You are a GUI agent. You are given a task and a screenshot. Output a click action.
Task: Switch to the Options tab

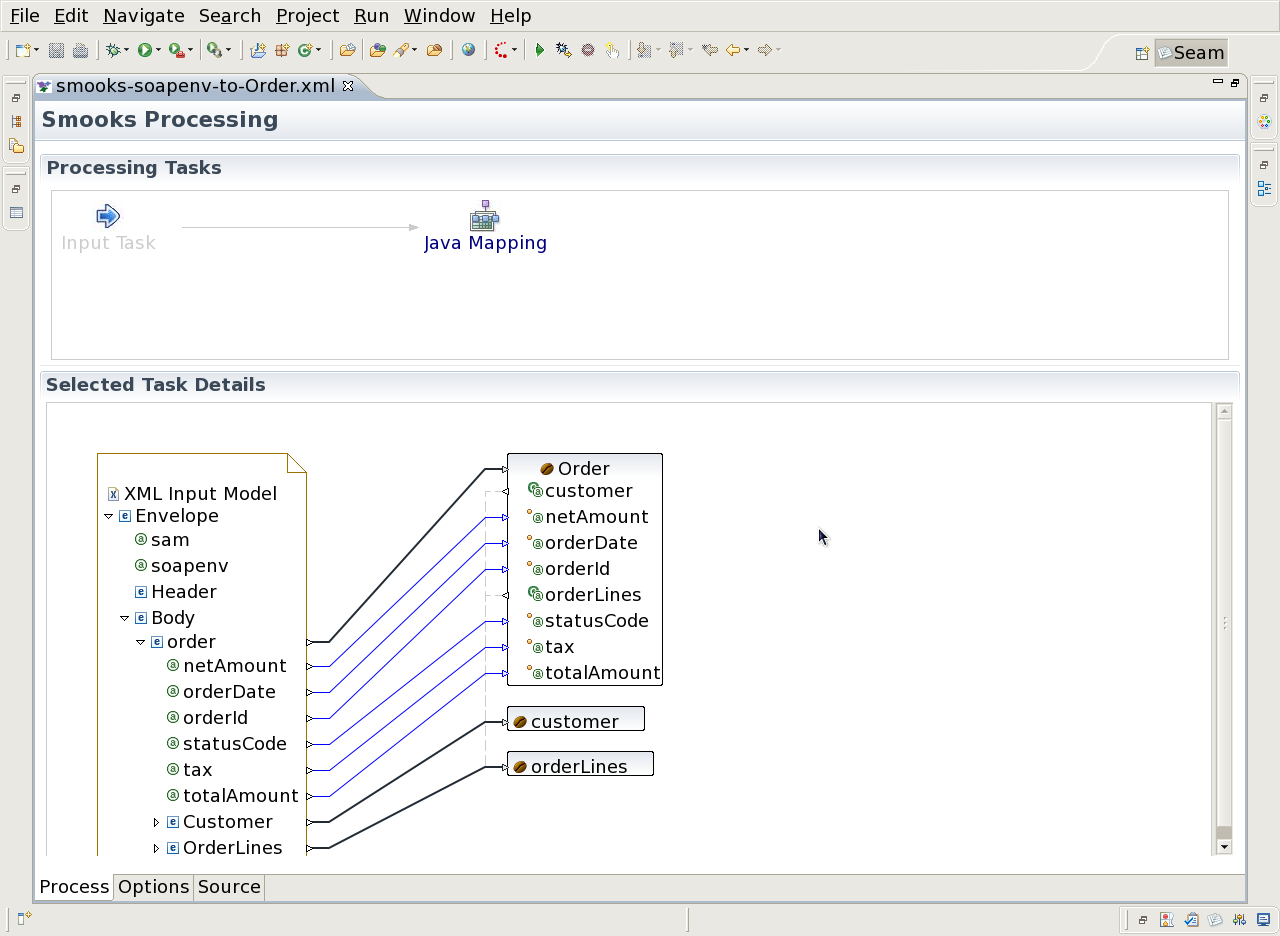point(153,887)
